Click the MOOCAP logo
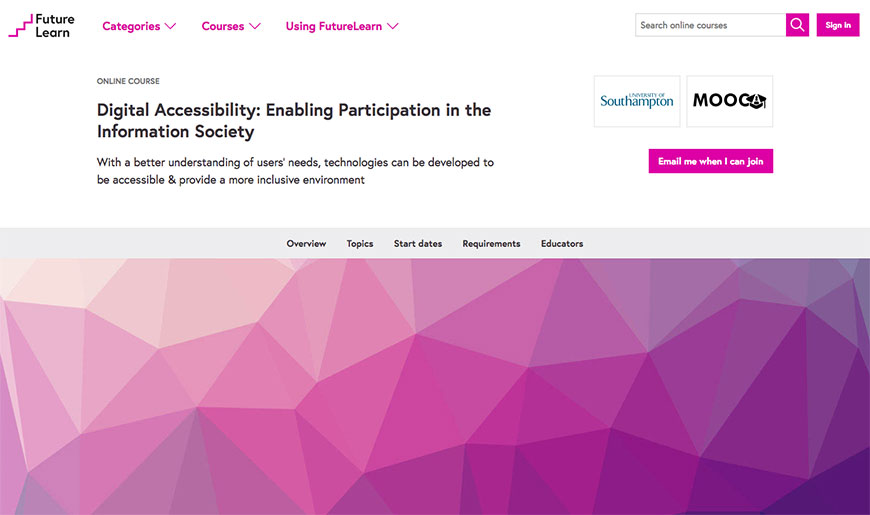870x515 pixels. [730, 101]
